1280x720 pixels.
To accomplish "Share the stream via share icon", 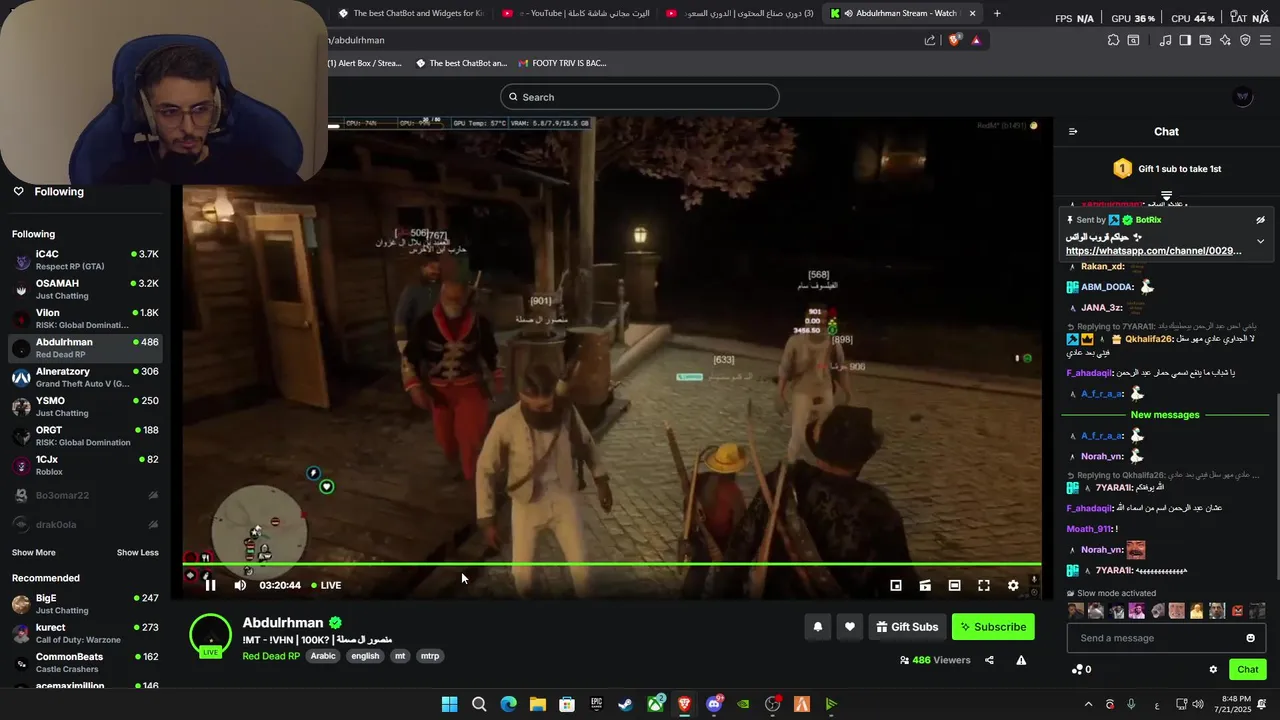I will pos(989,660).
